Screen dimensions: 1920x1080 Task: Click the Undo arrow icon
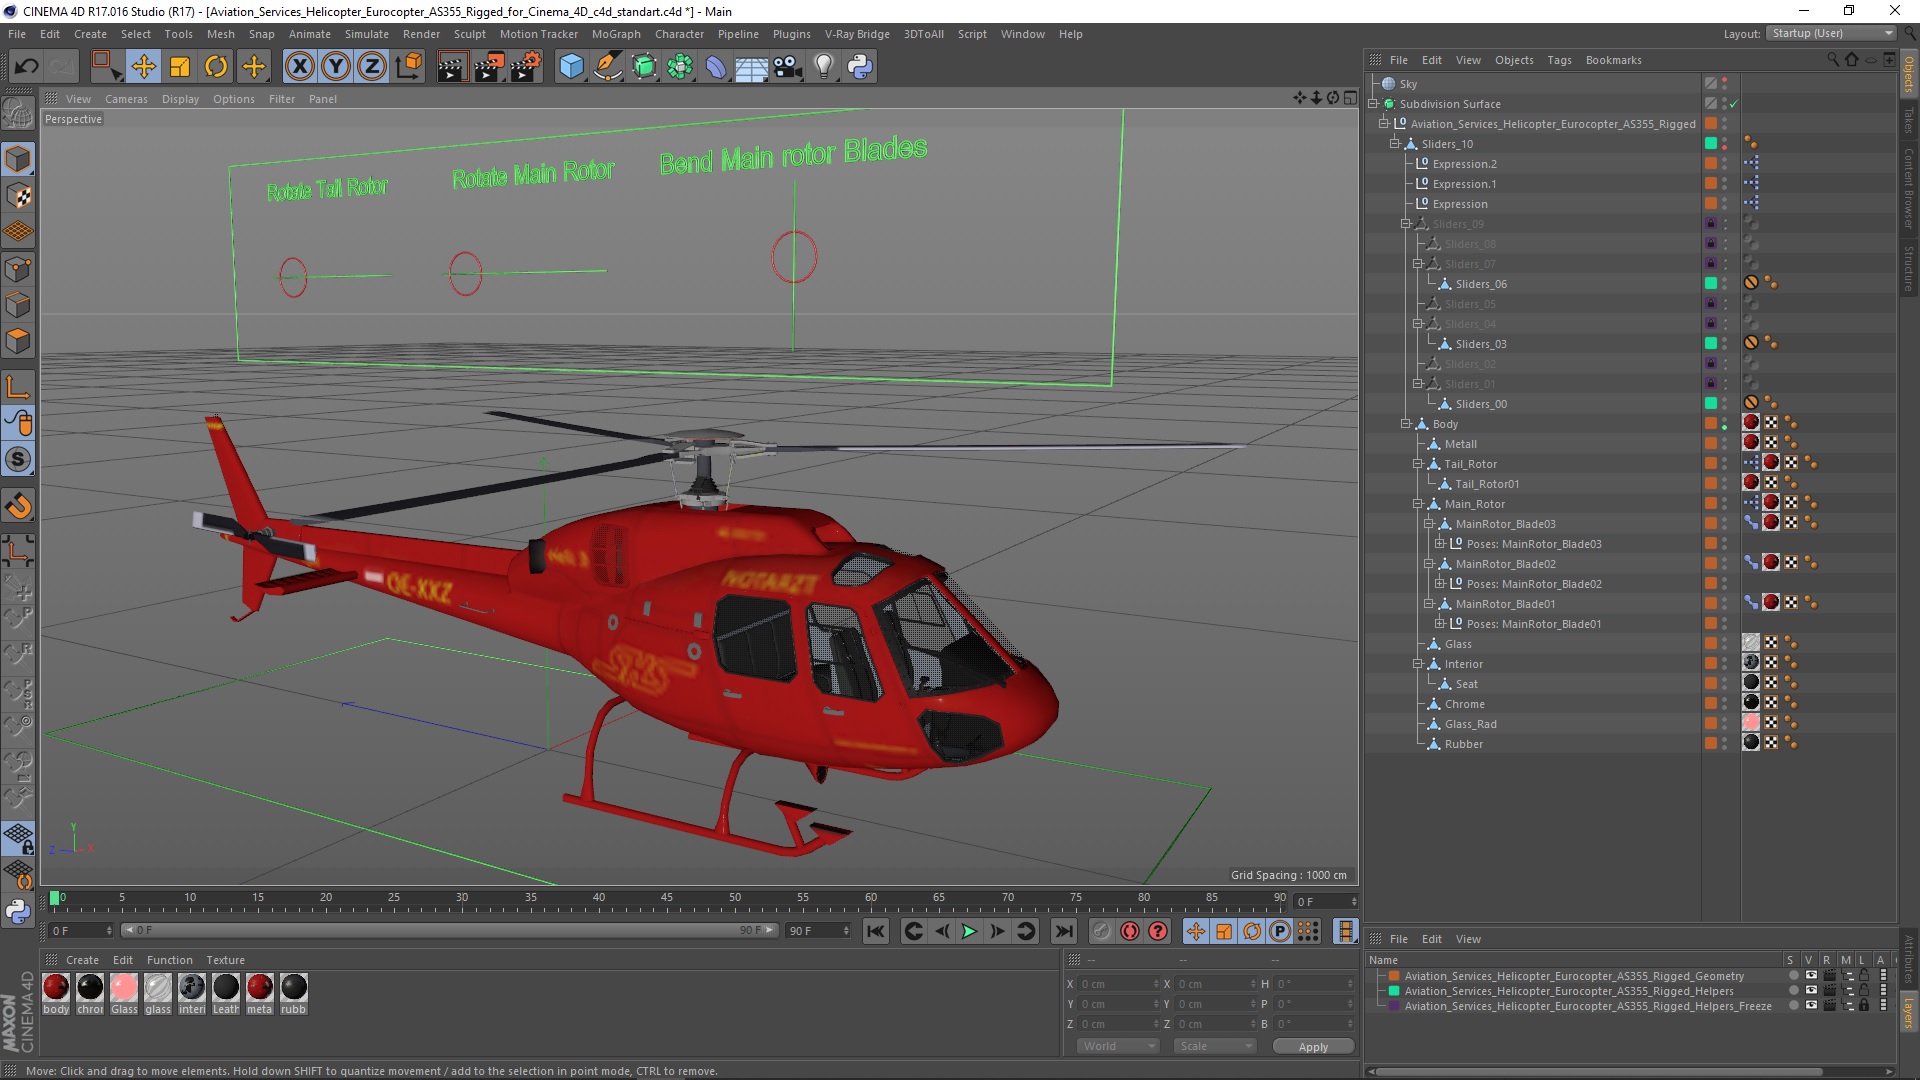click(x=27, y=67)
